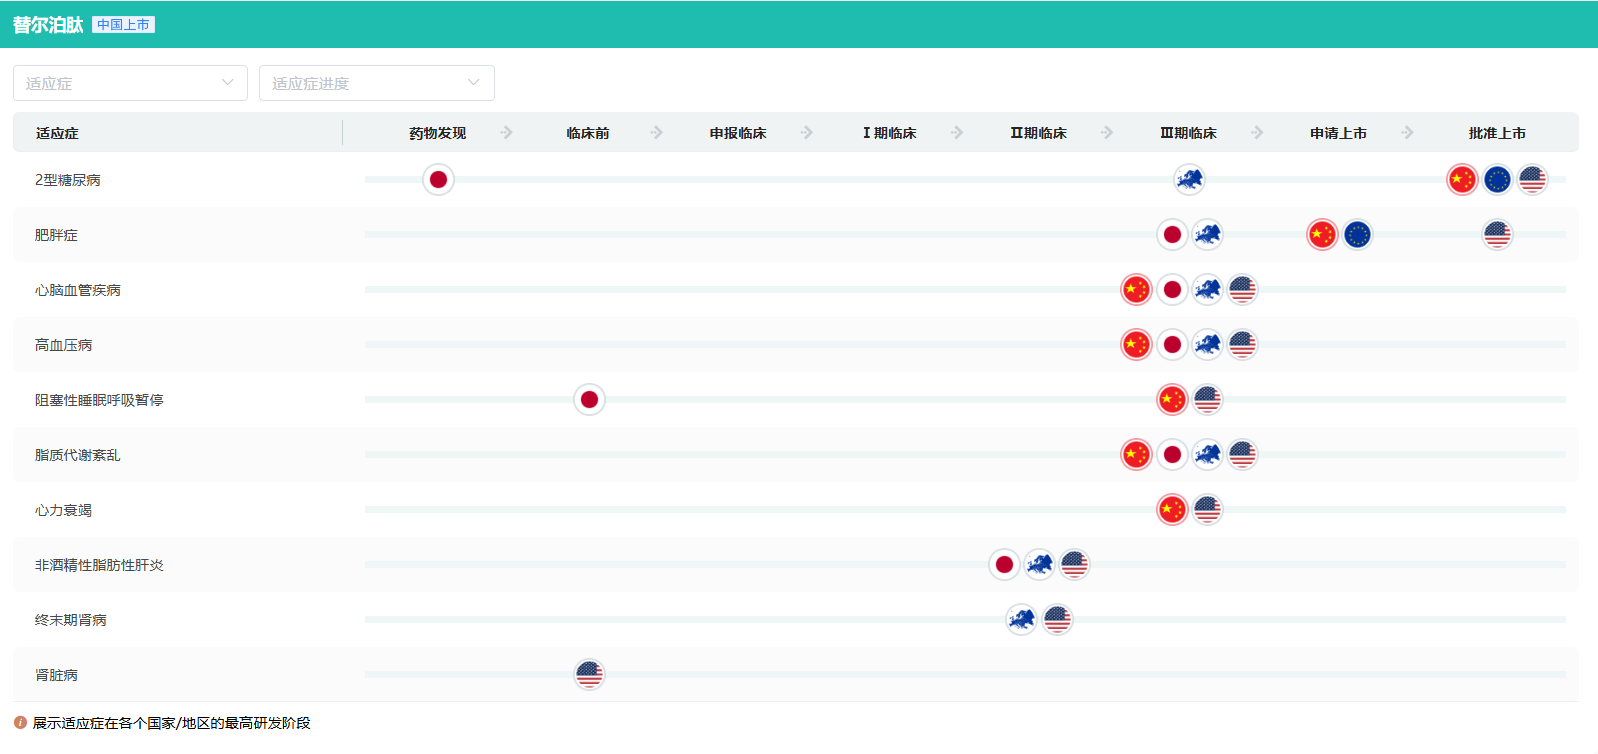Image resolution: width=1598 pixels, height=754 pixels.
Task: Select the 2型糖尿病 indication label
Action: (x=68, y=180)
